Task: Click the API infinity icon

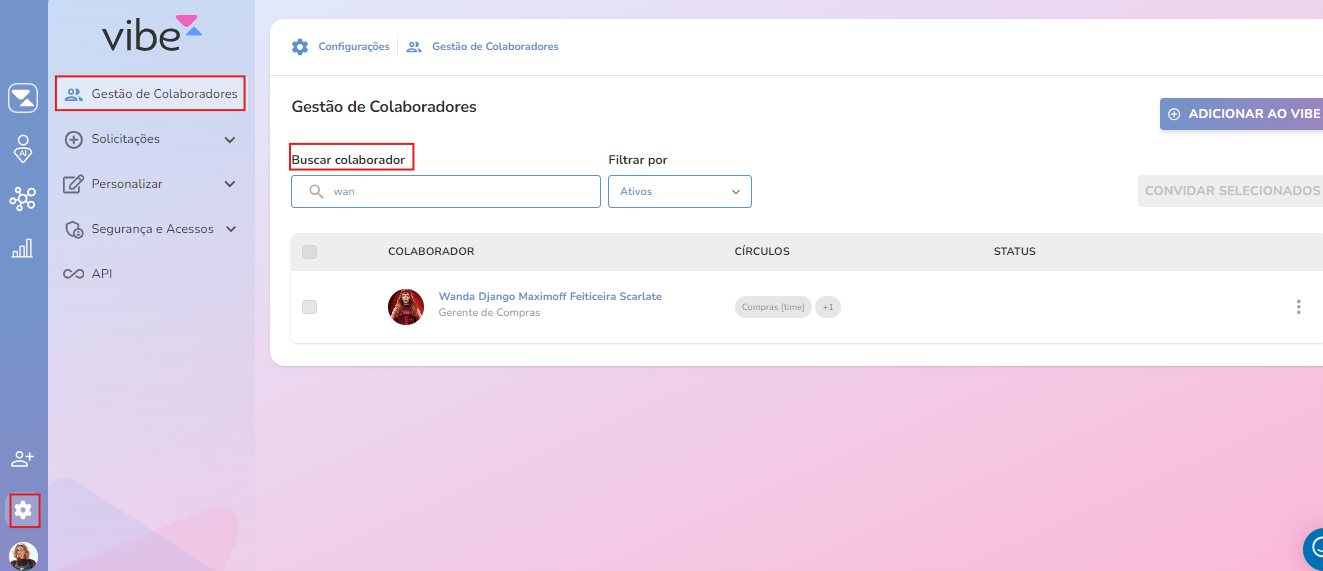Action: (x=73, y=274)
